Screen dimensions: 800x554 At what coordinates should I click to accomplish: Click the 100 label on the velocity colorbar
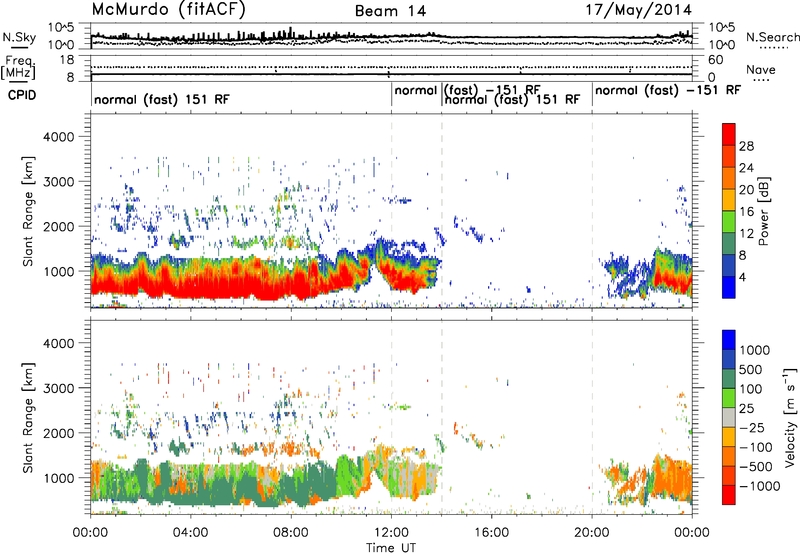(x=751, y=389)
